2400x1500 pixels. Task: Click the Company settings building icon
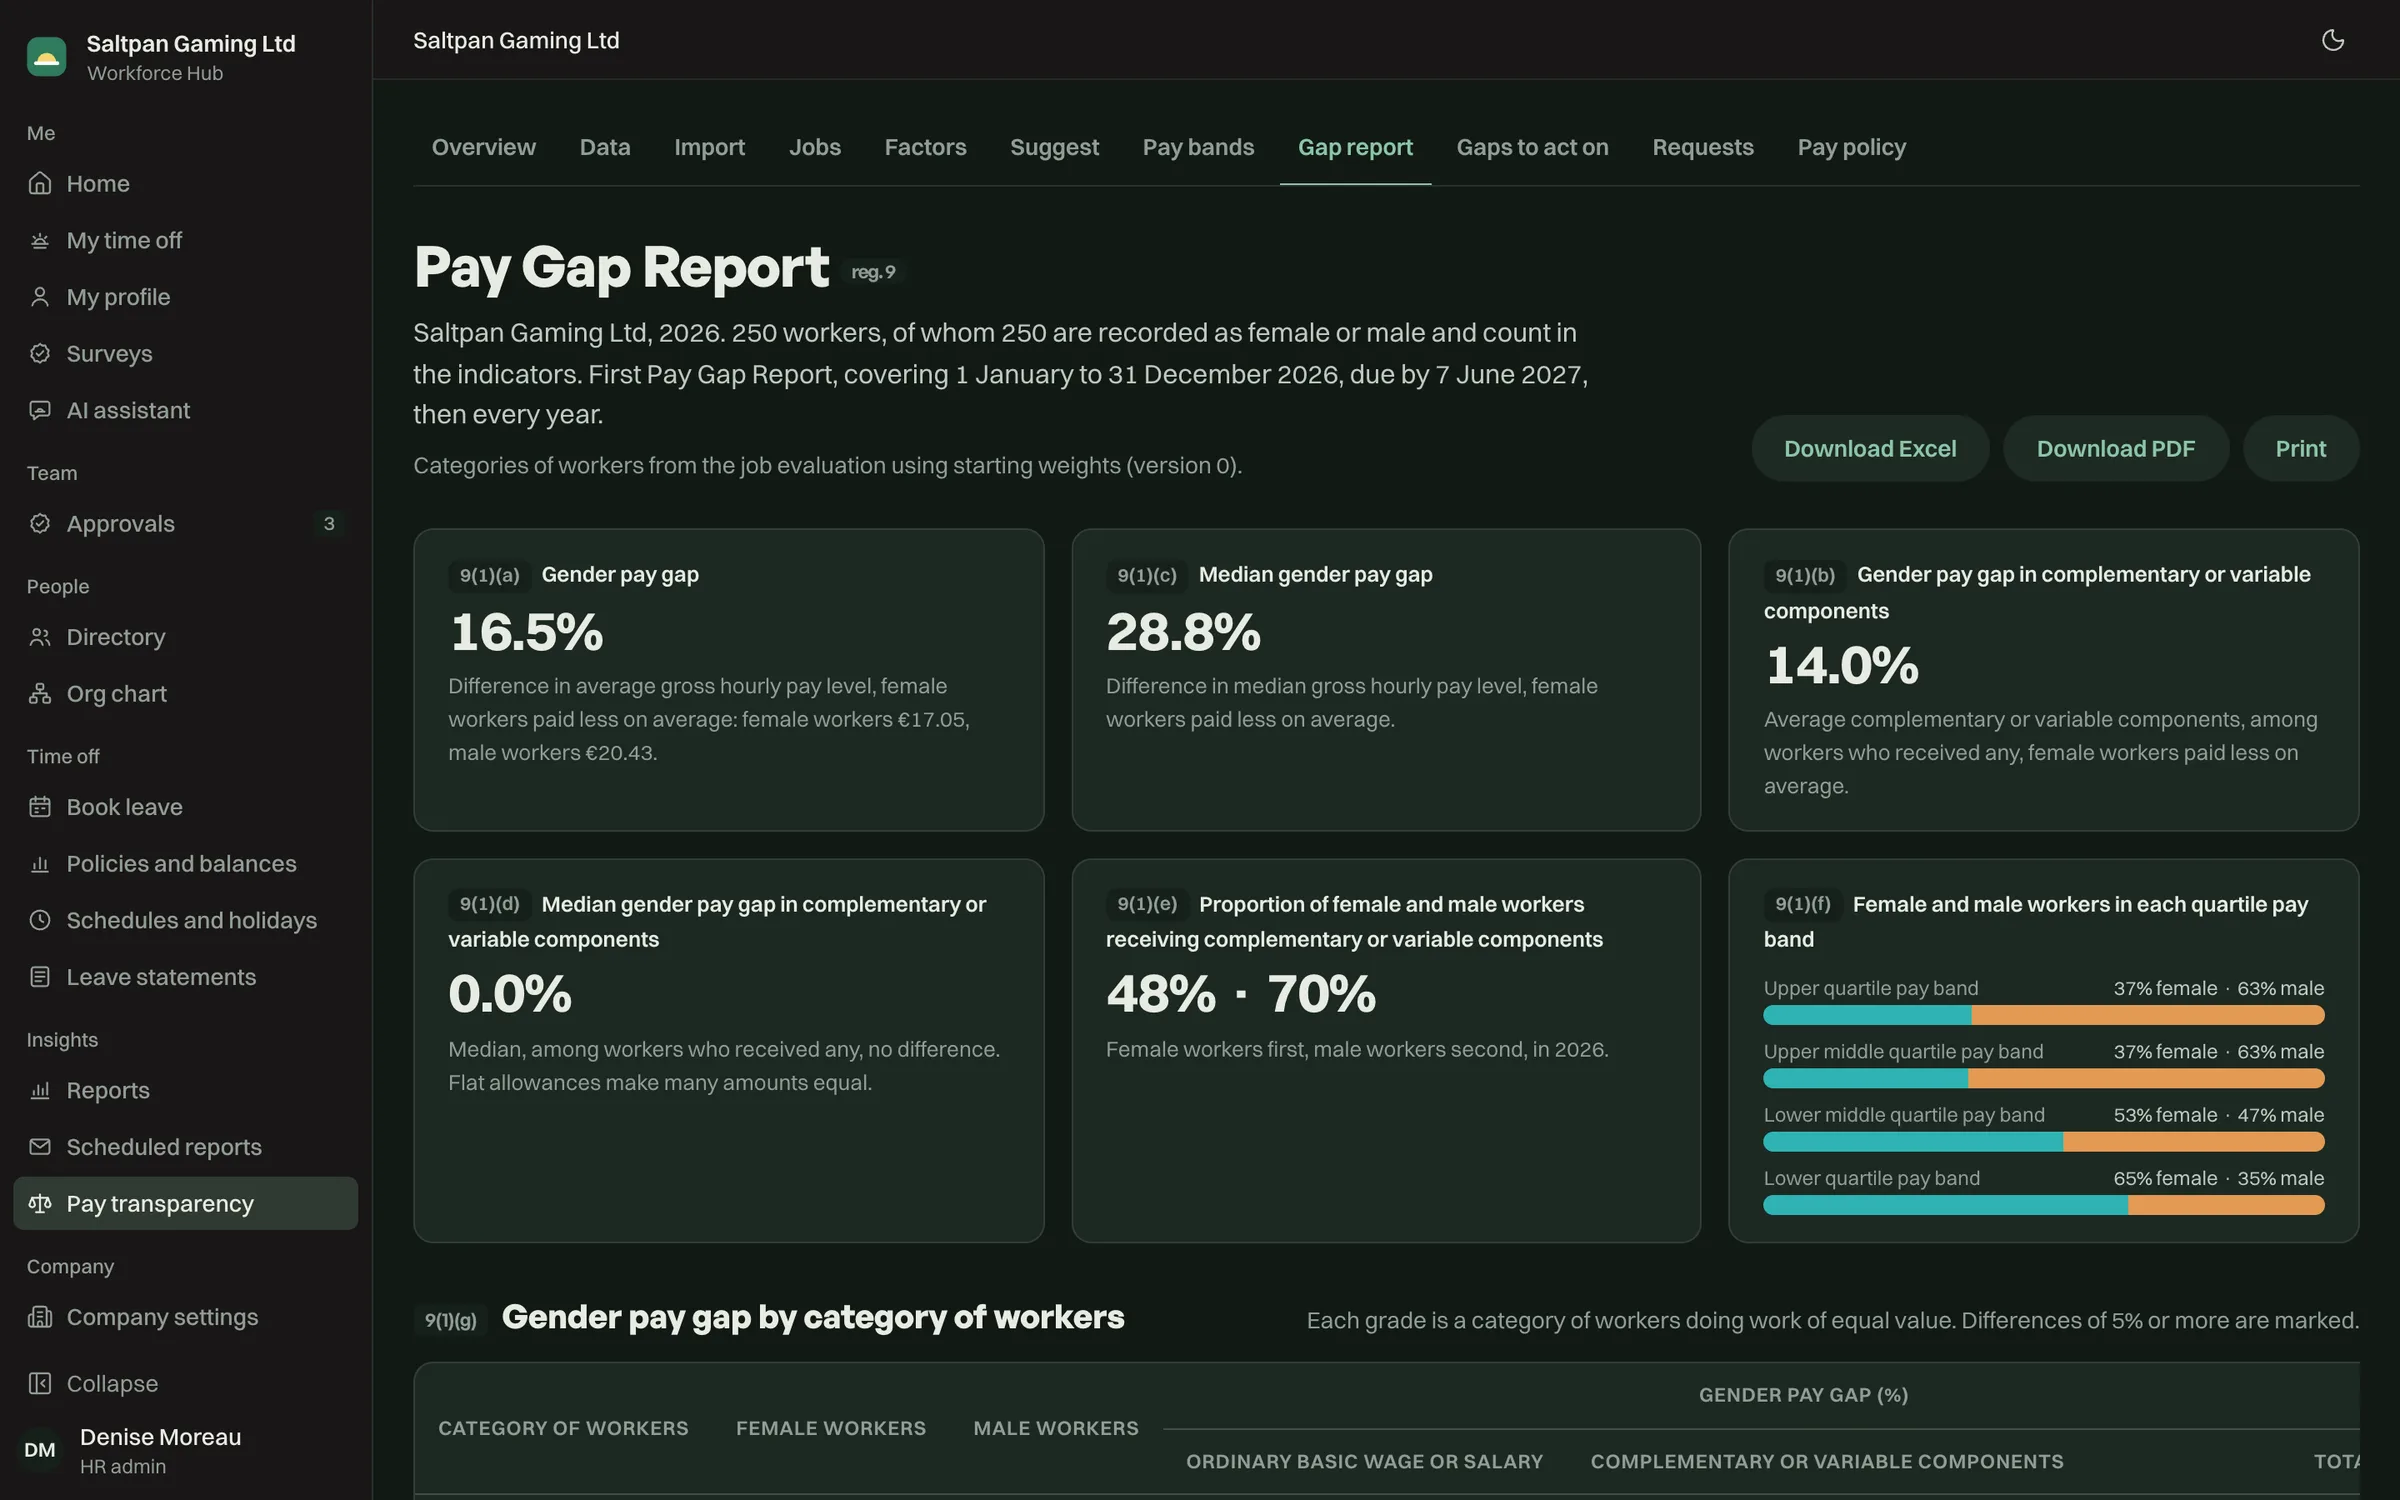(x=40, y=1317)
